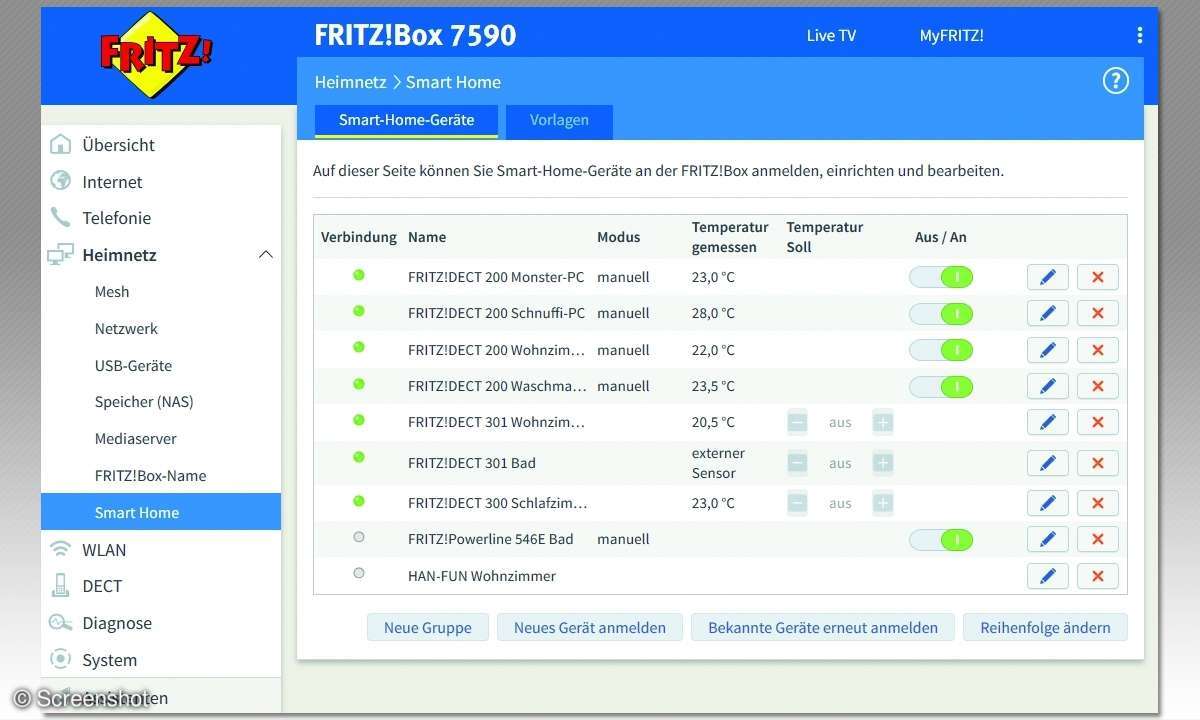
Task: Edit the FRITZ!DECT 300 Schlafzim… device
Action: [x=1047, y=503]
